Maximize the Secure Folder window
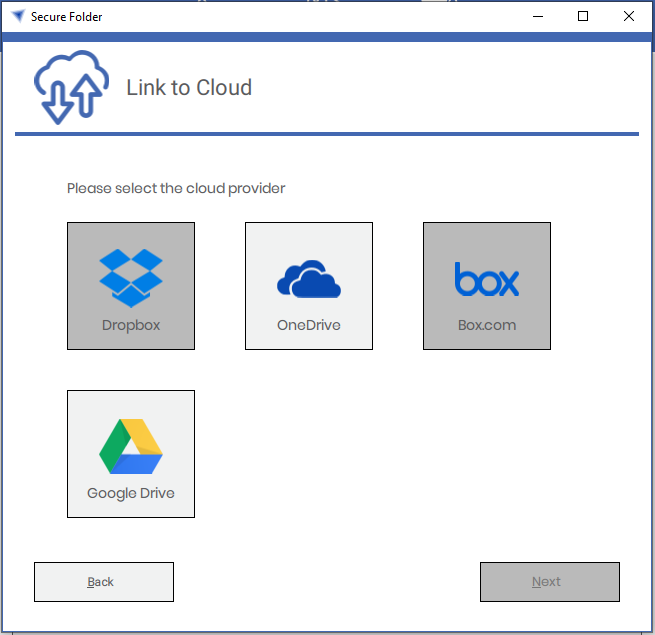 [x=583, y=16]
